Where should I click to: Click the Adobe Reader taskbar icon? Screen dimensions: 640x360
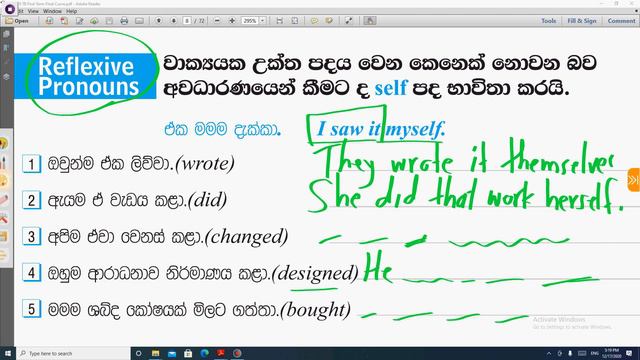(x=221, y=353)
